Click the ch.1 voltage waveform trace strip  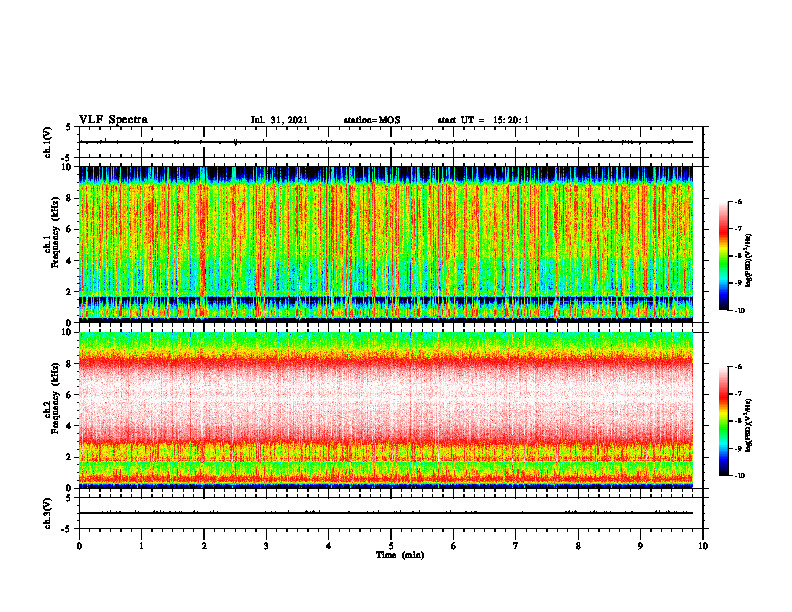pyautogui.click(x=386, y=142)
